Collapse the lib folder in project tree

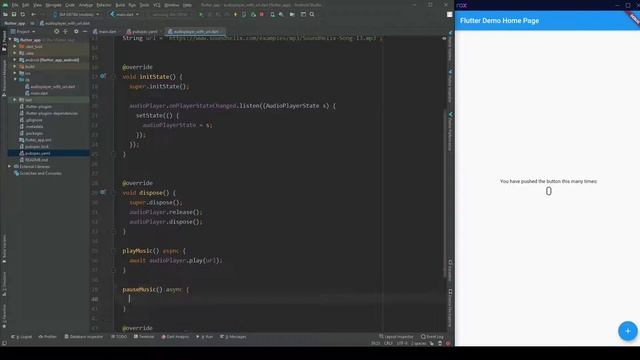[x=15, y=80]
